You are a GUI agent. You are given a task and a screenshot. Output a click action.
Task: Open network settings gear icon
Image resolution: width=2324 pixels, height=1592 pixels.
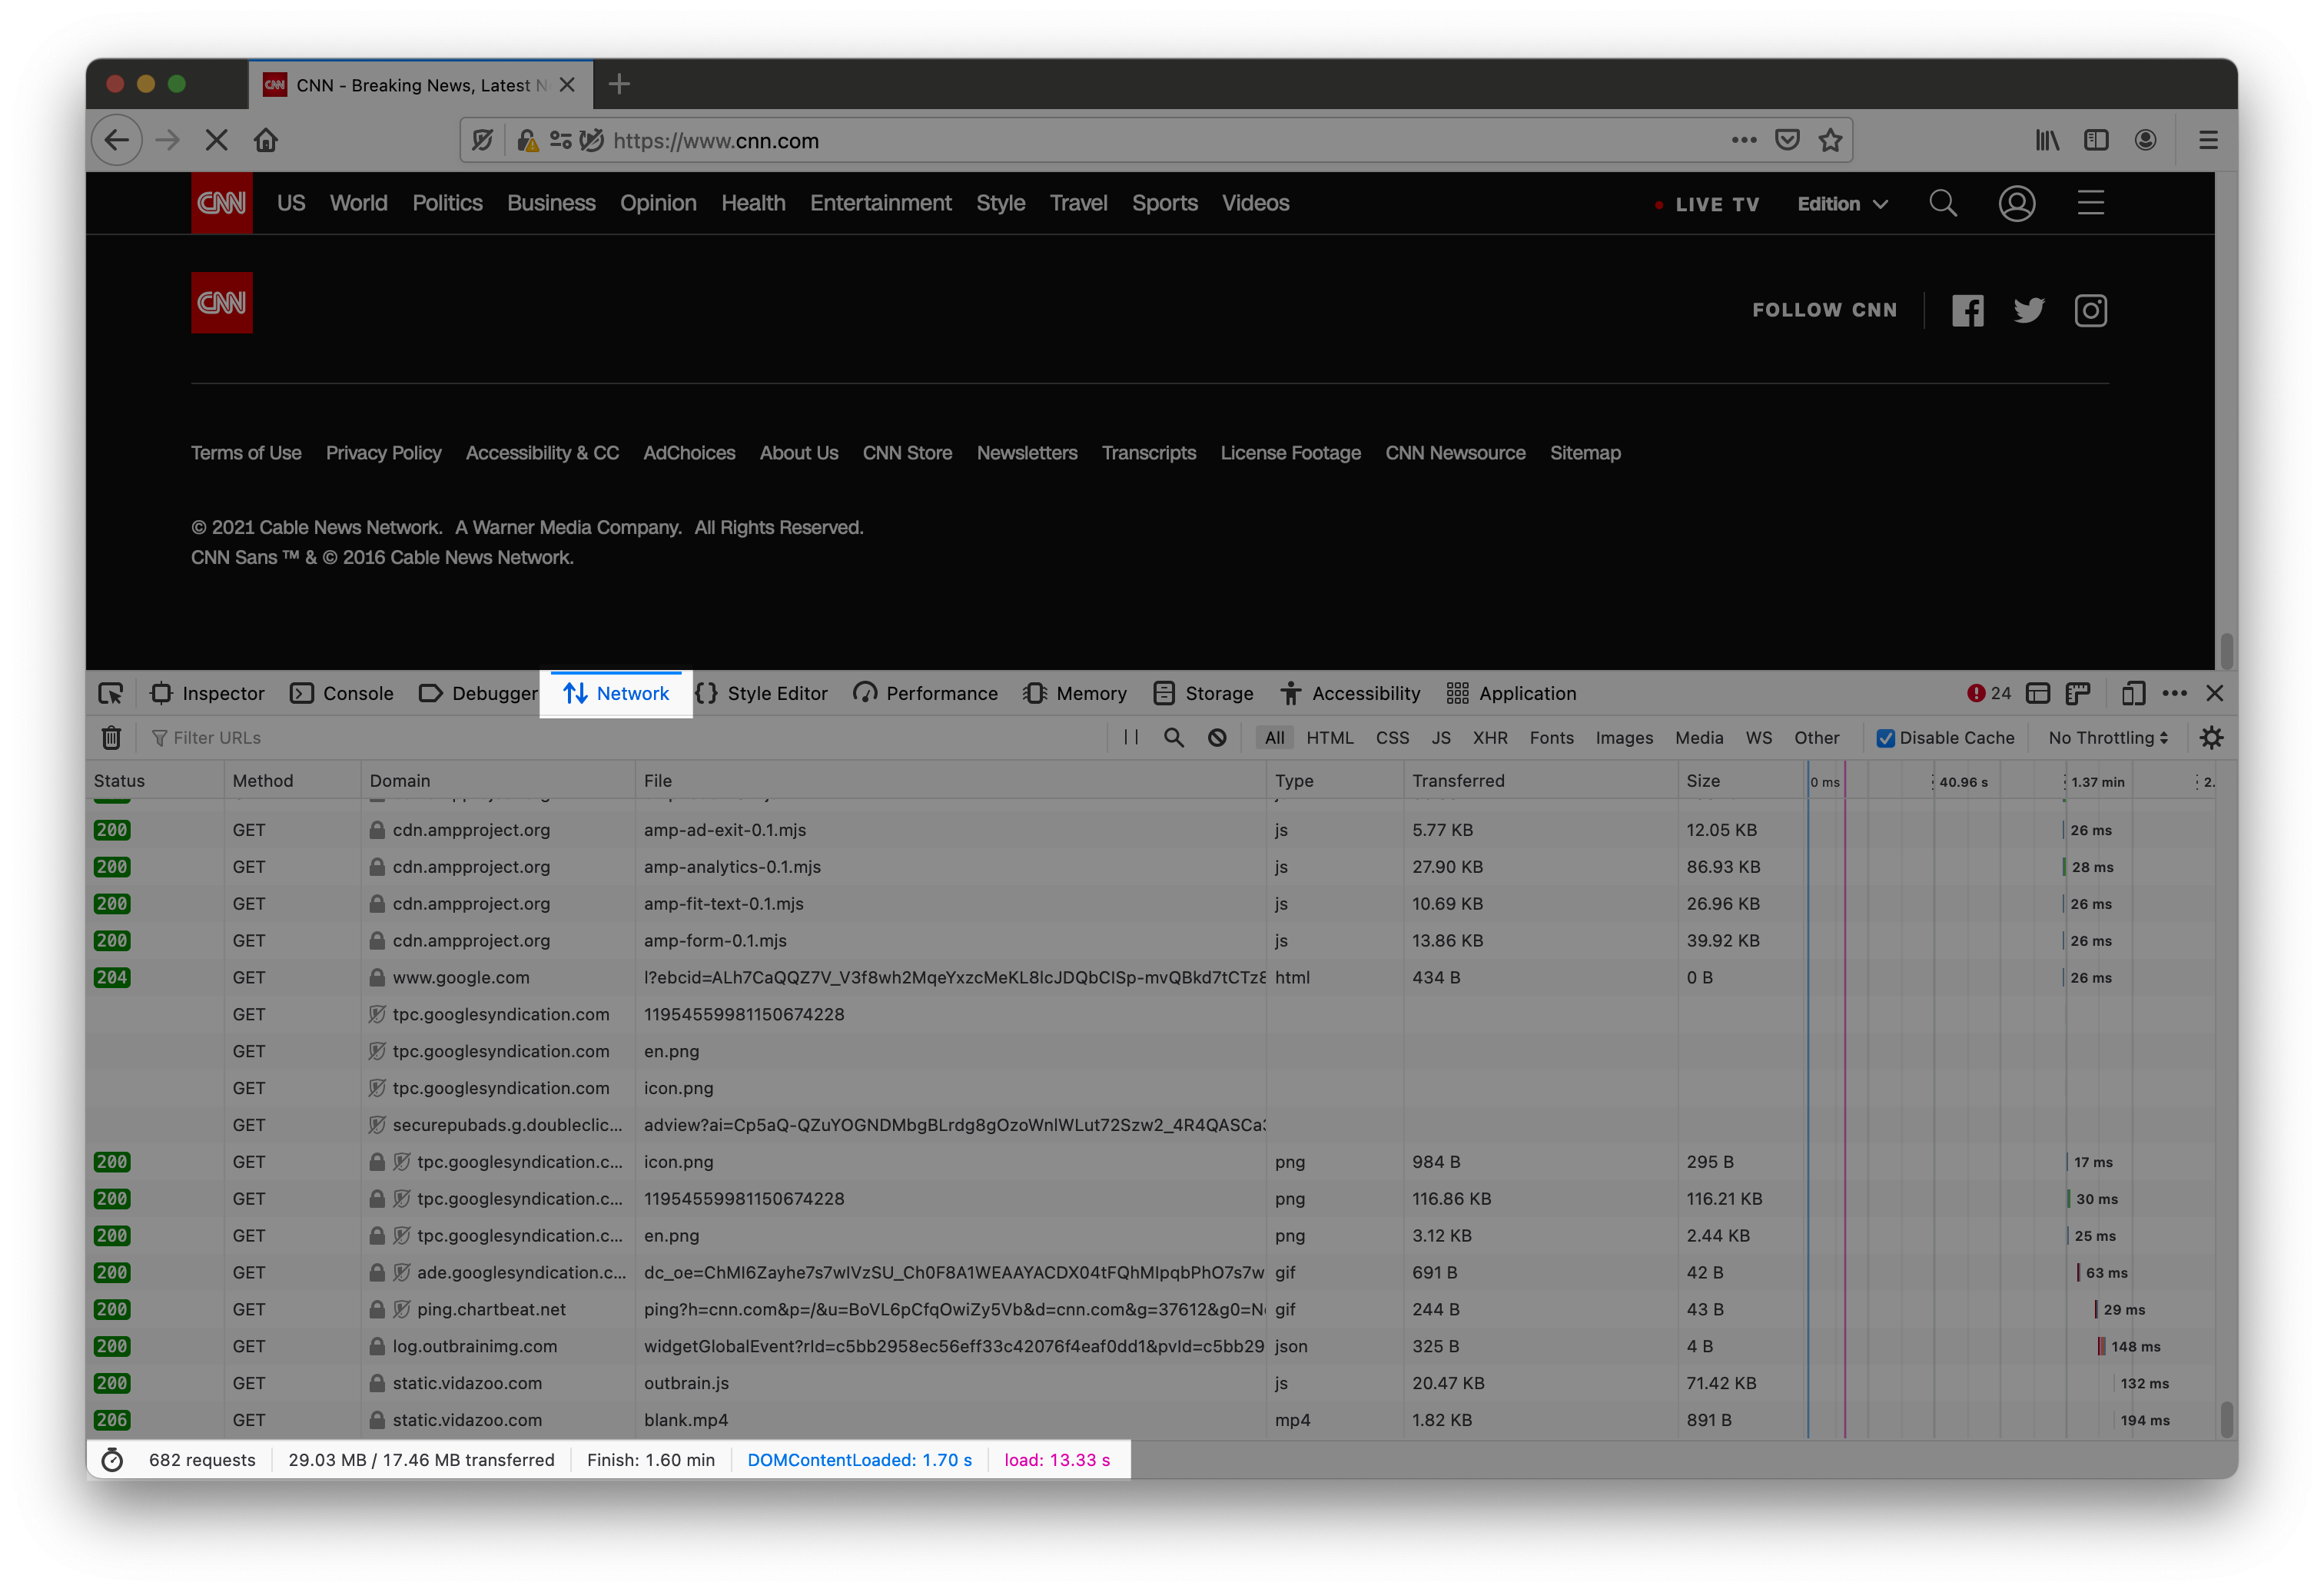tap(2211, 738)
